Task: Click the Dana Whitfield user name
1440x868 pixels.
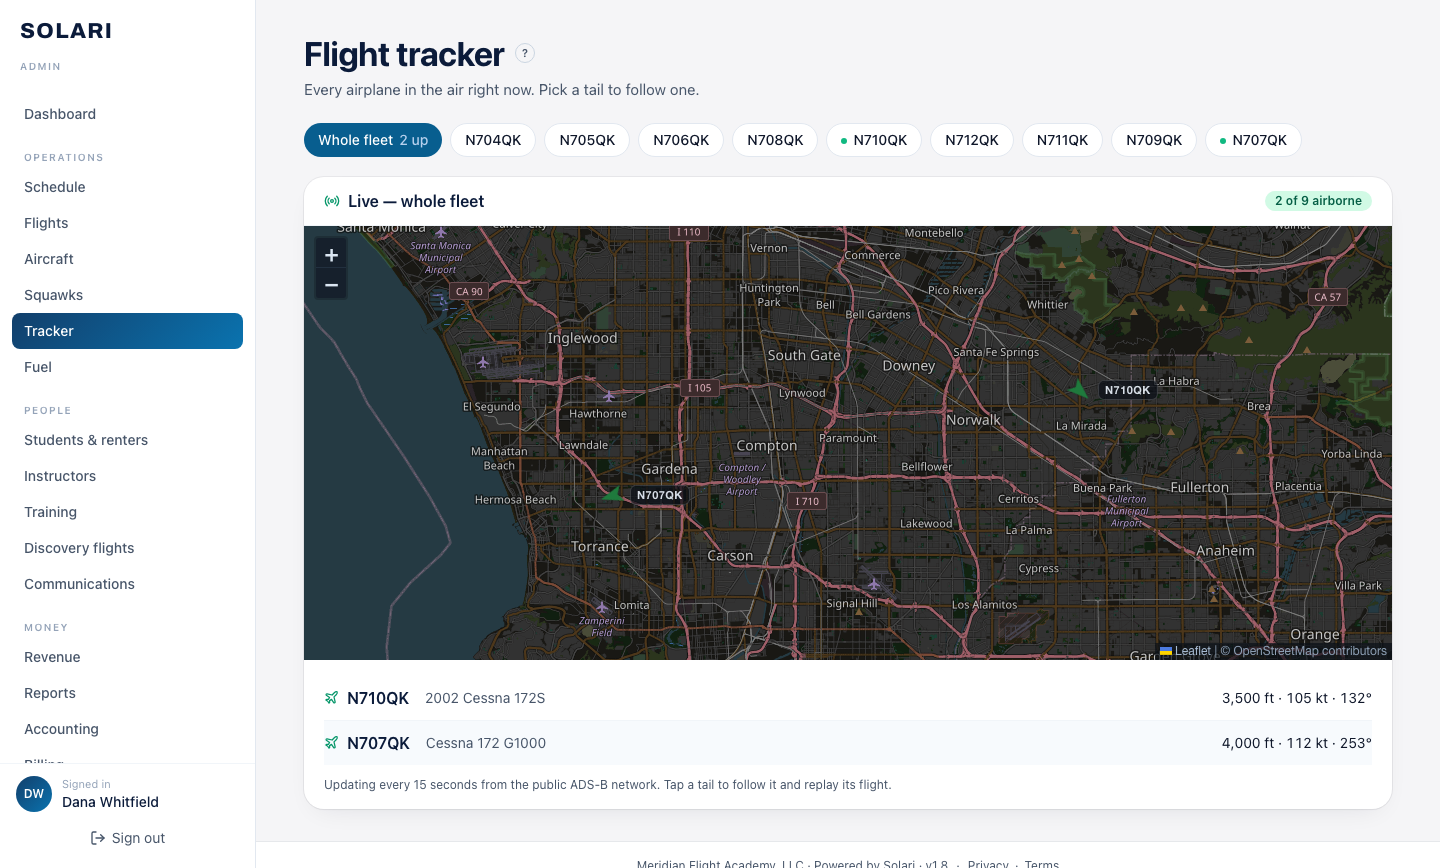Action: (110, 802)
